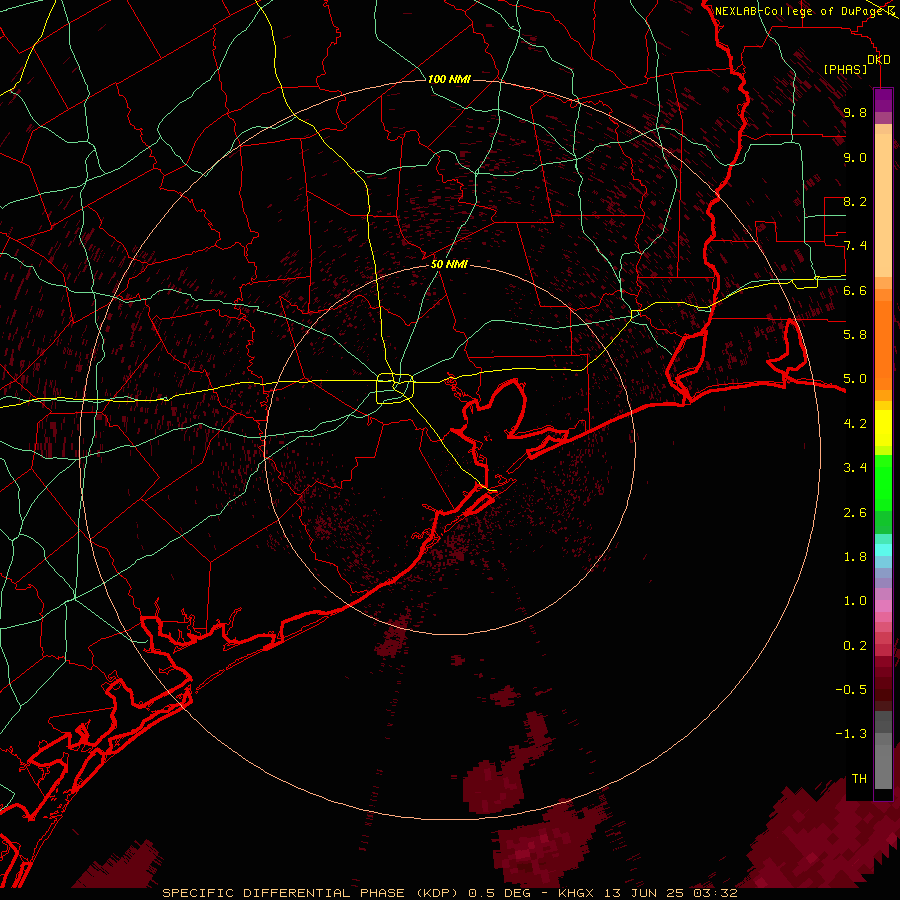Click the 1.8 scale value
The width and height of the screenshot is (900, 900).
point(855,557)
